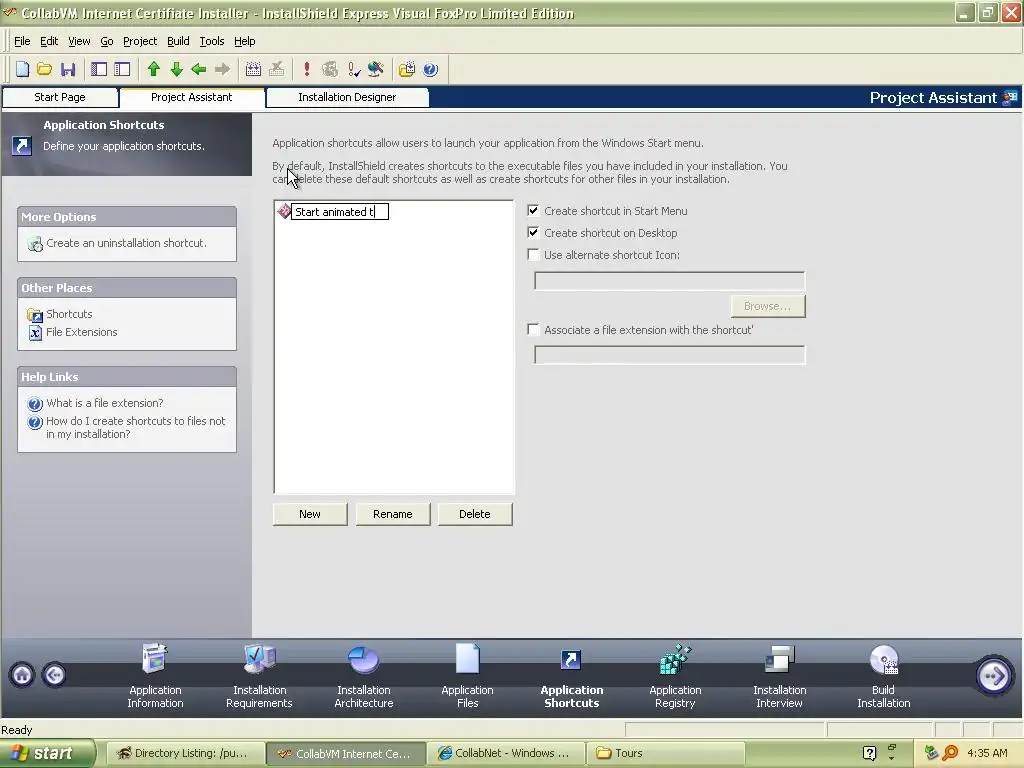Open File Extensions under Other Places
The width and height of the screenshot is (1024, 768).
coord(82,332)
